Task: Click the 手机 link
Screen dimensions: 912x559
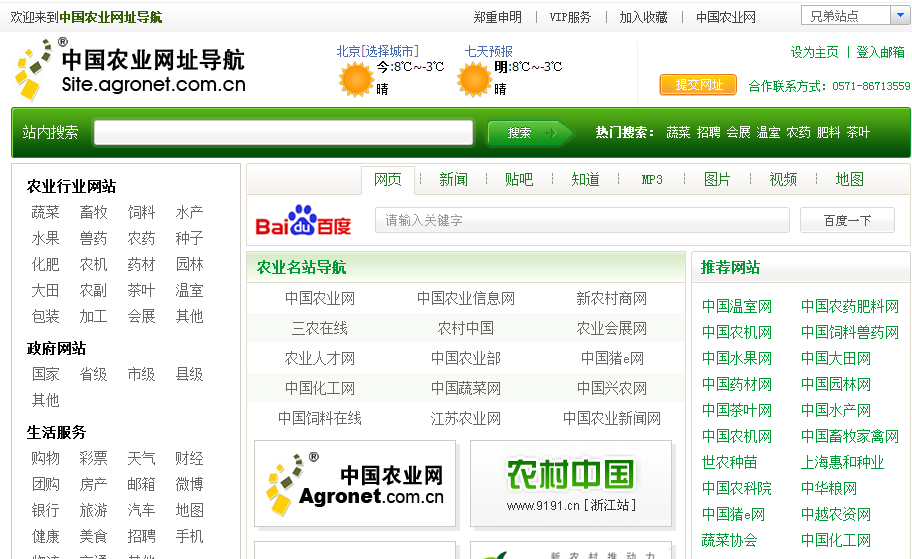Action: tap(190, 536)
